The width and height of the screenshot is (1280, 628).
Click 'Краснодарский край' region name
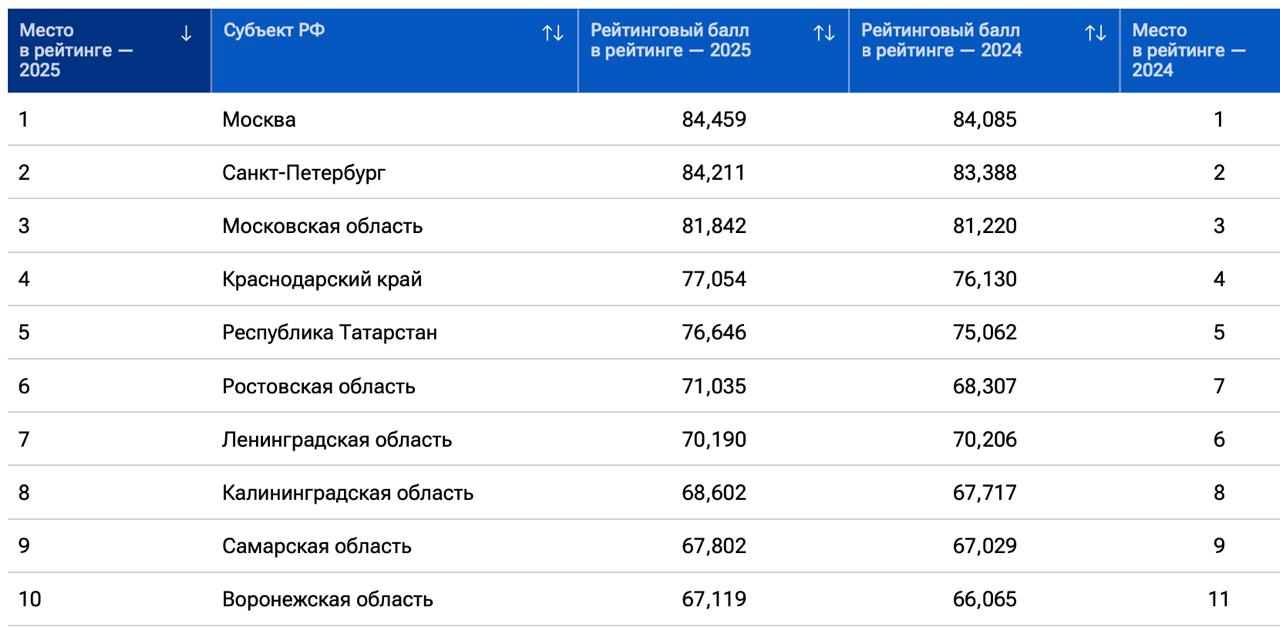click(322, 280)
